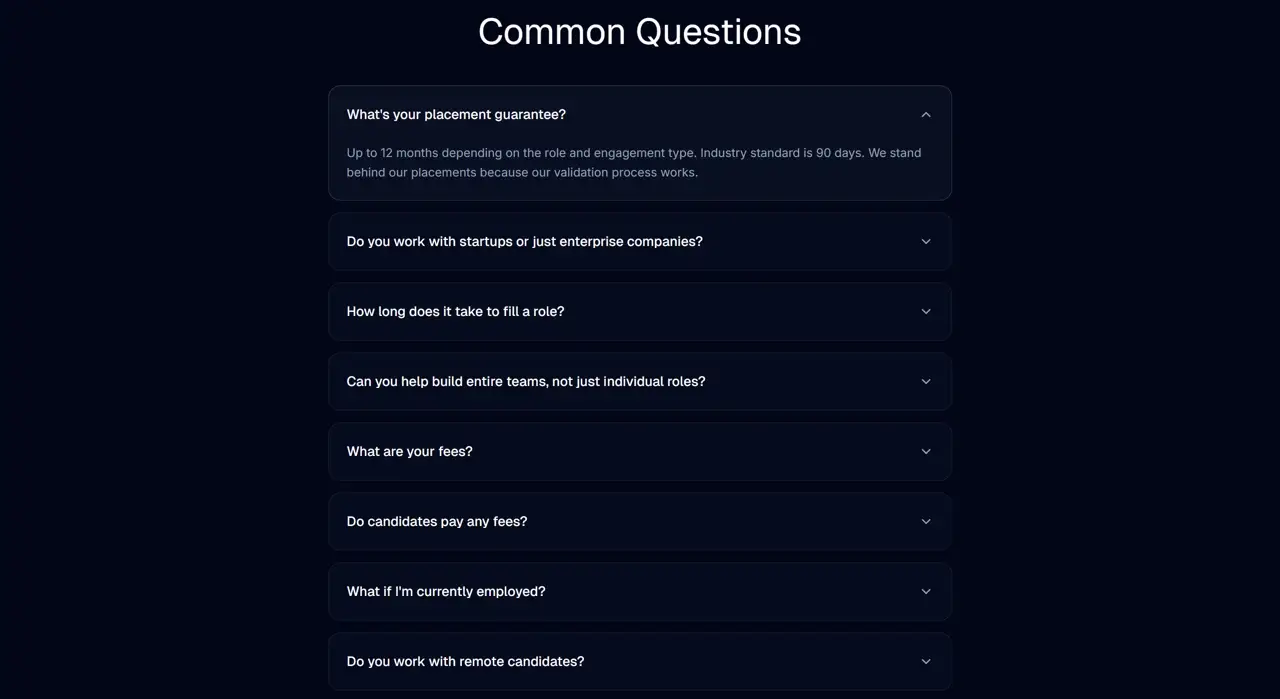This screenshot has width=1280, height=699.
Task: Expand 'Do you work with remote candidates?'
Action: (x=640, y=661)
